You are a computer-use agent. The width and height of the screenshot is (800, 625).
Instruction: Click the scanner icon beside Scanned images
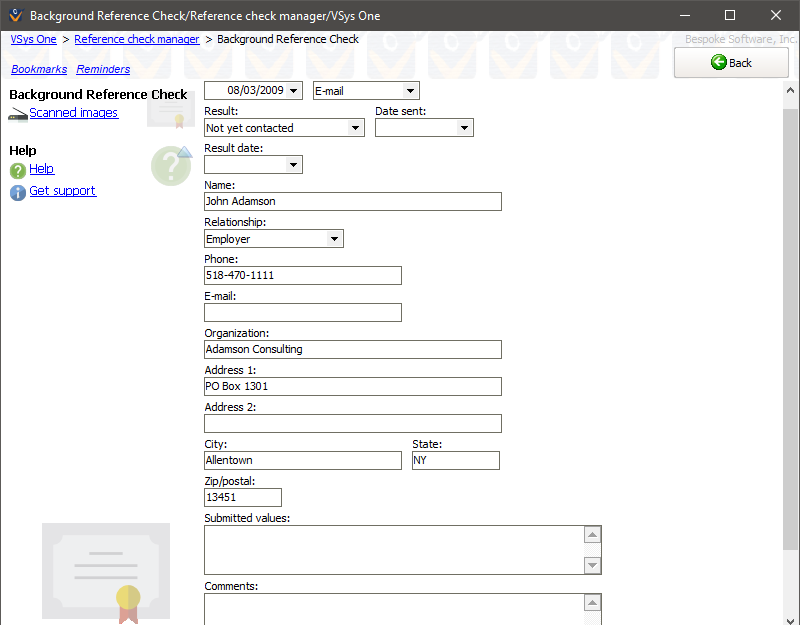[18, 113]
